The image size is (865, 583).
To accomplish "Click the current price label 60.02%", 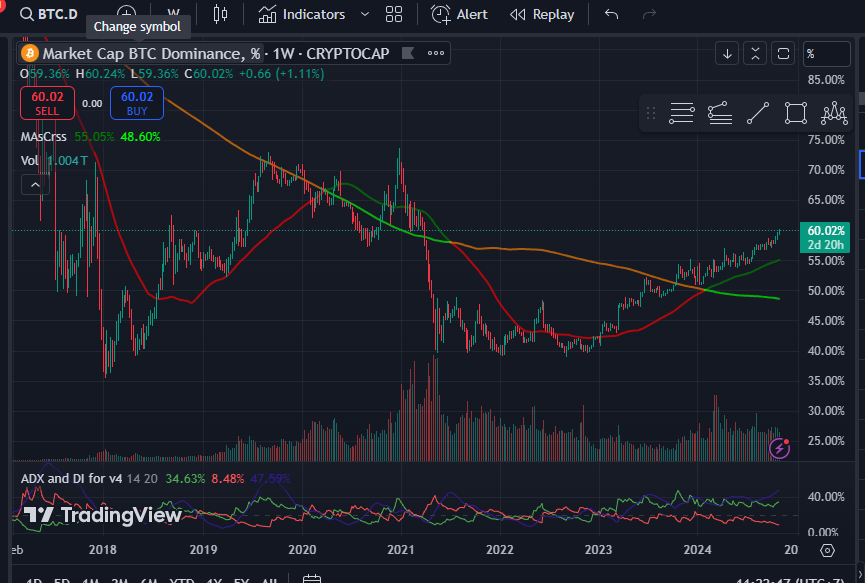I will (x=826, y=231).
